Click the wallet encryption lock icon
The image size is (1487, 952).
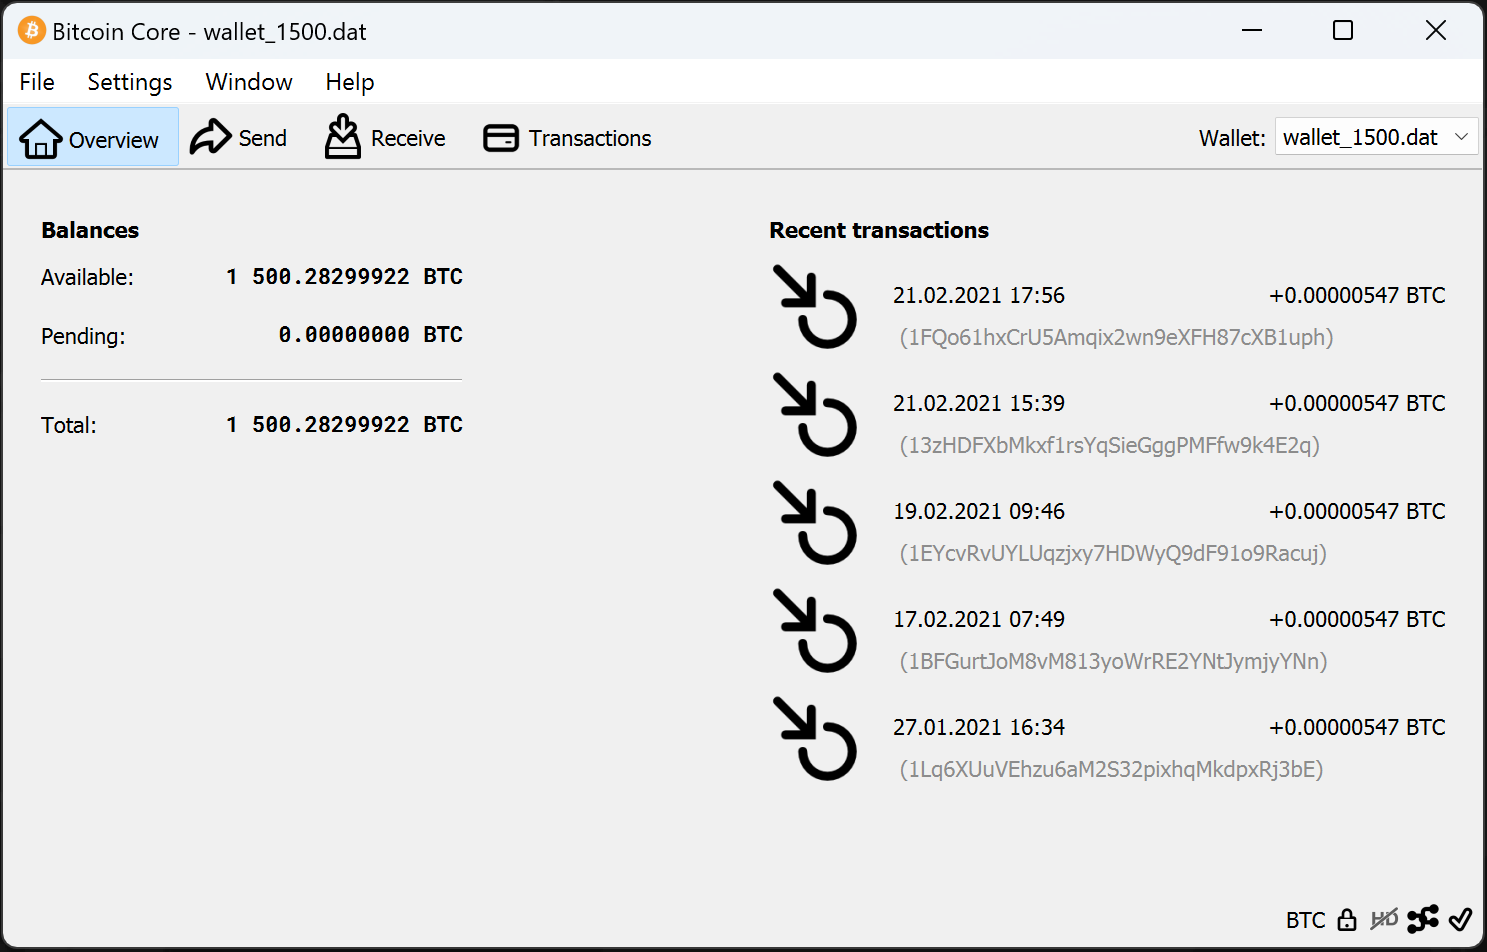pos(1347,919)
